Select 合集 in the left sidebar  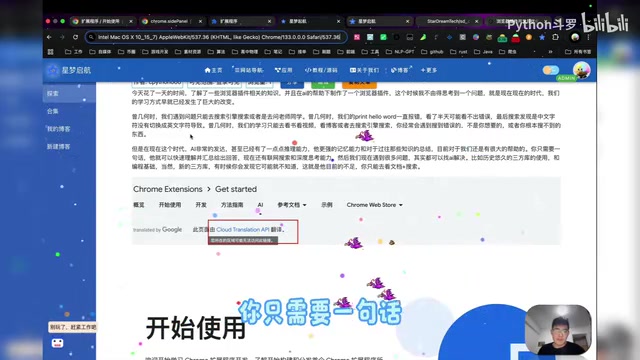tap(53, 111)
